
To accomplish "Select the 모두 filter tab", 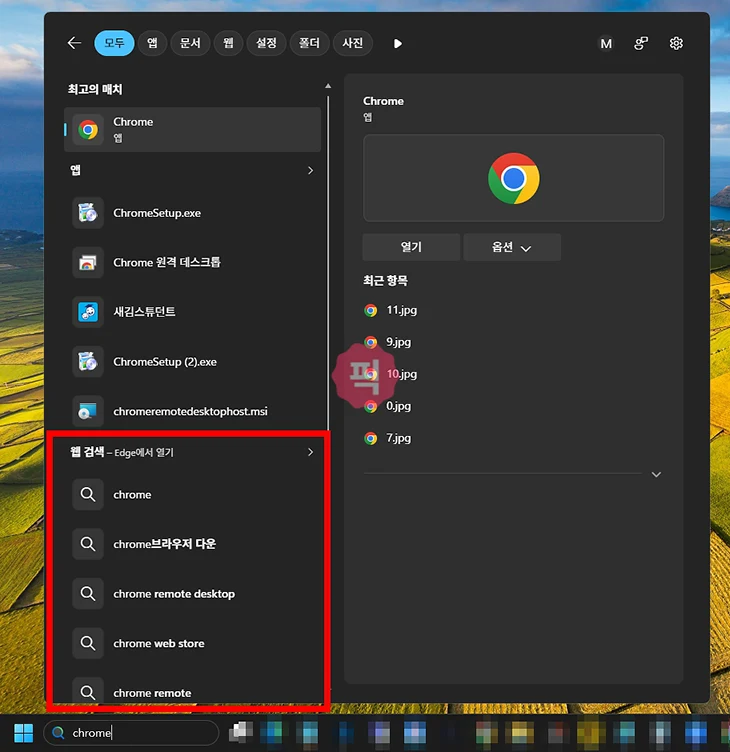I will point(114,43).
